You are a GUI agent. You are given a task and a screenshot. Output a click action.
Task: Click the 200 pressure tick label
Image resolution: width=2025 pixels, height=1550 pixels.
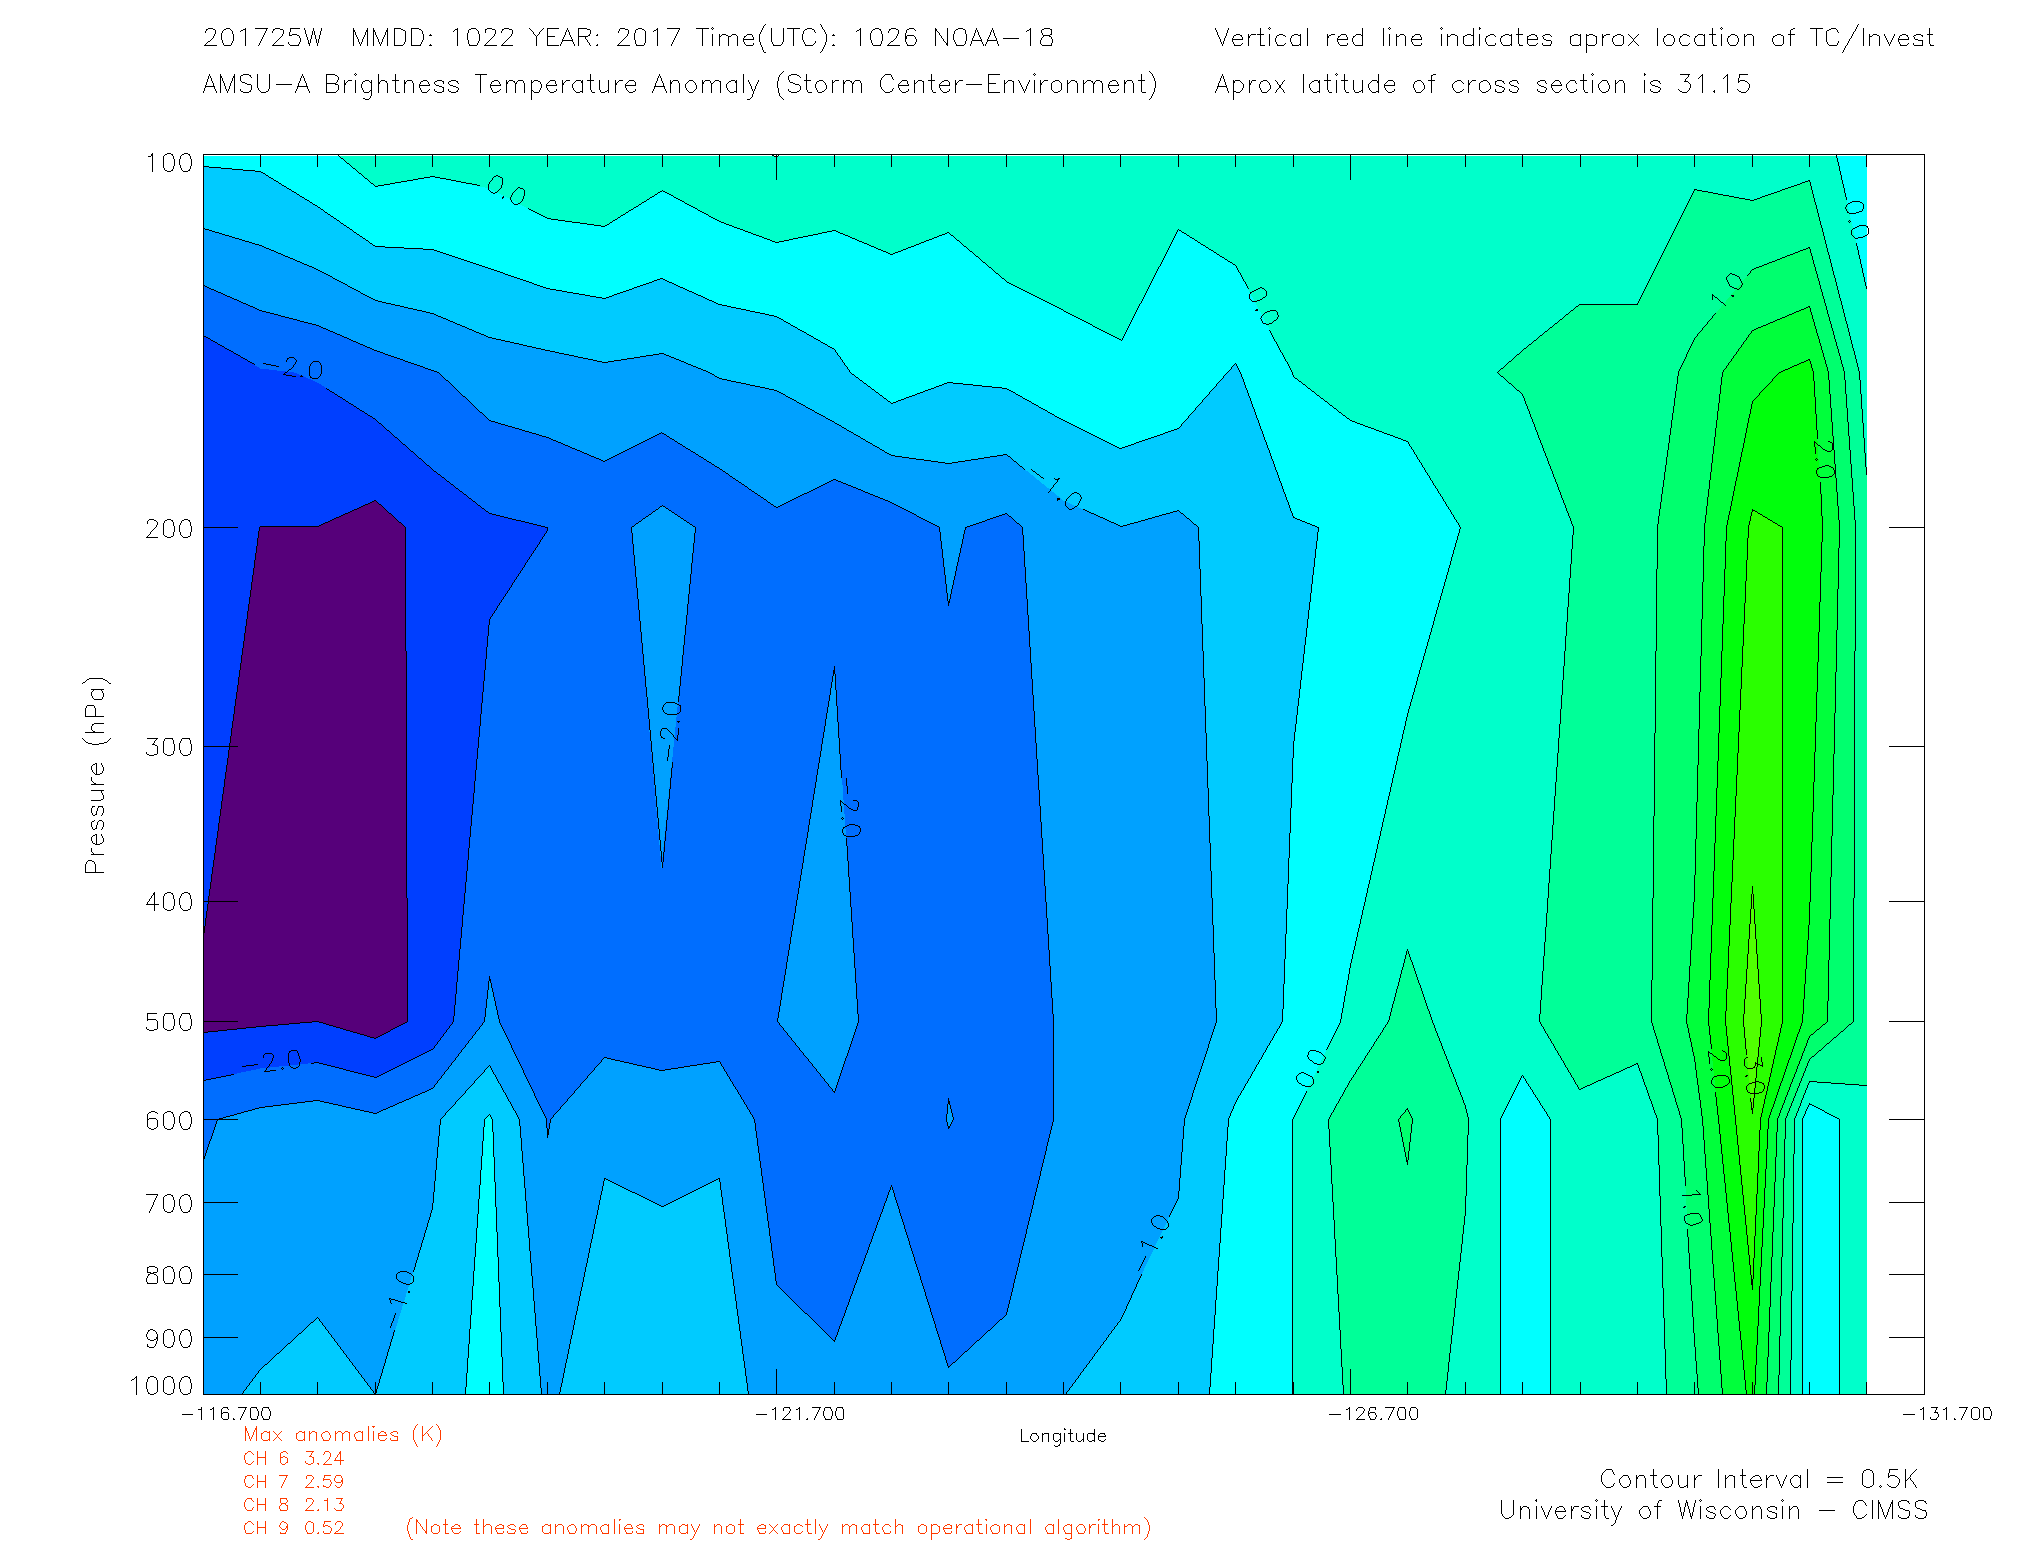point(169,528)
